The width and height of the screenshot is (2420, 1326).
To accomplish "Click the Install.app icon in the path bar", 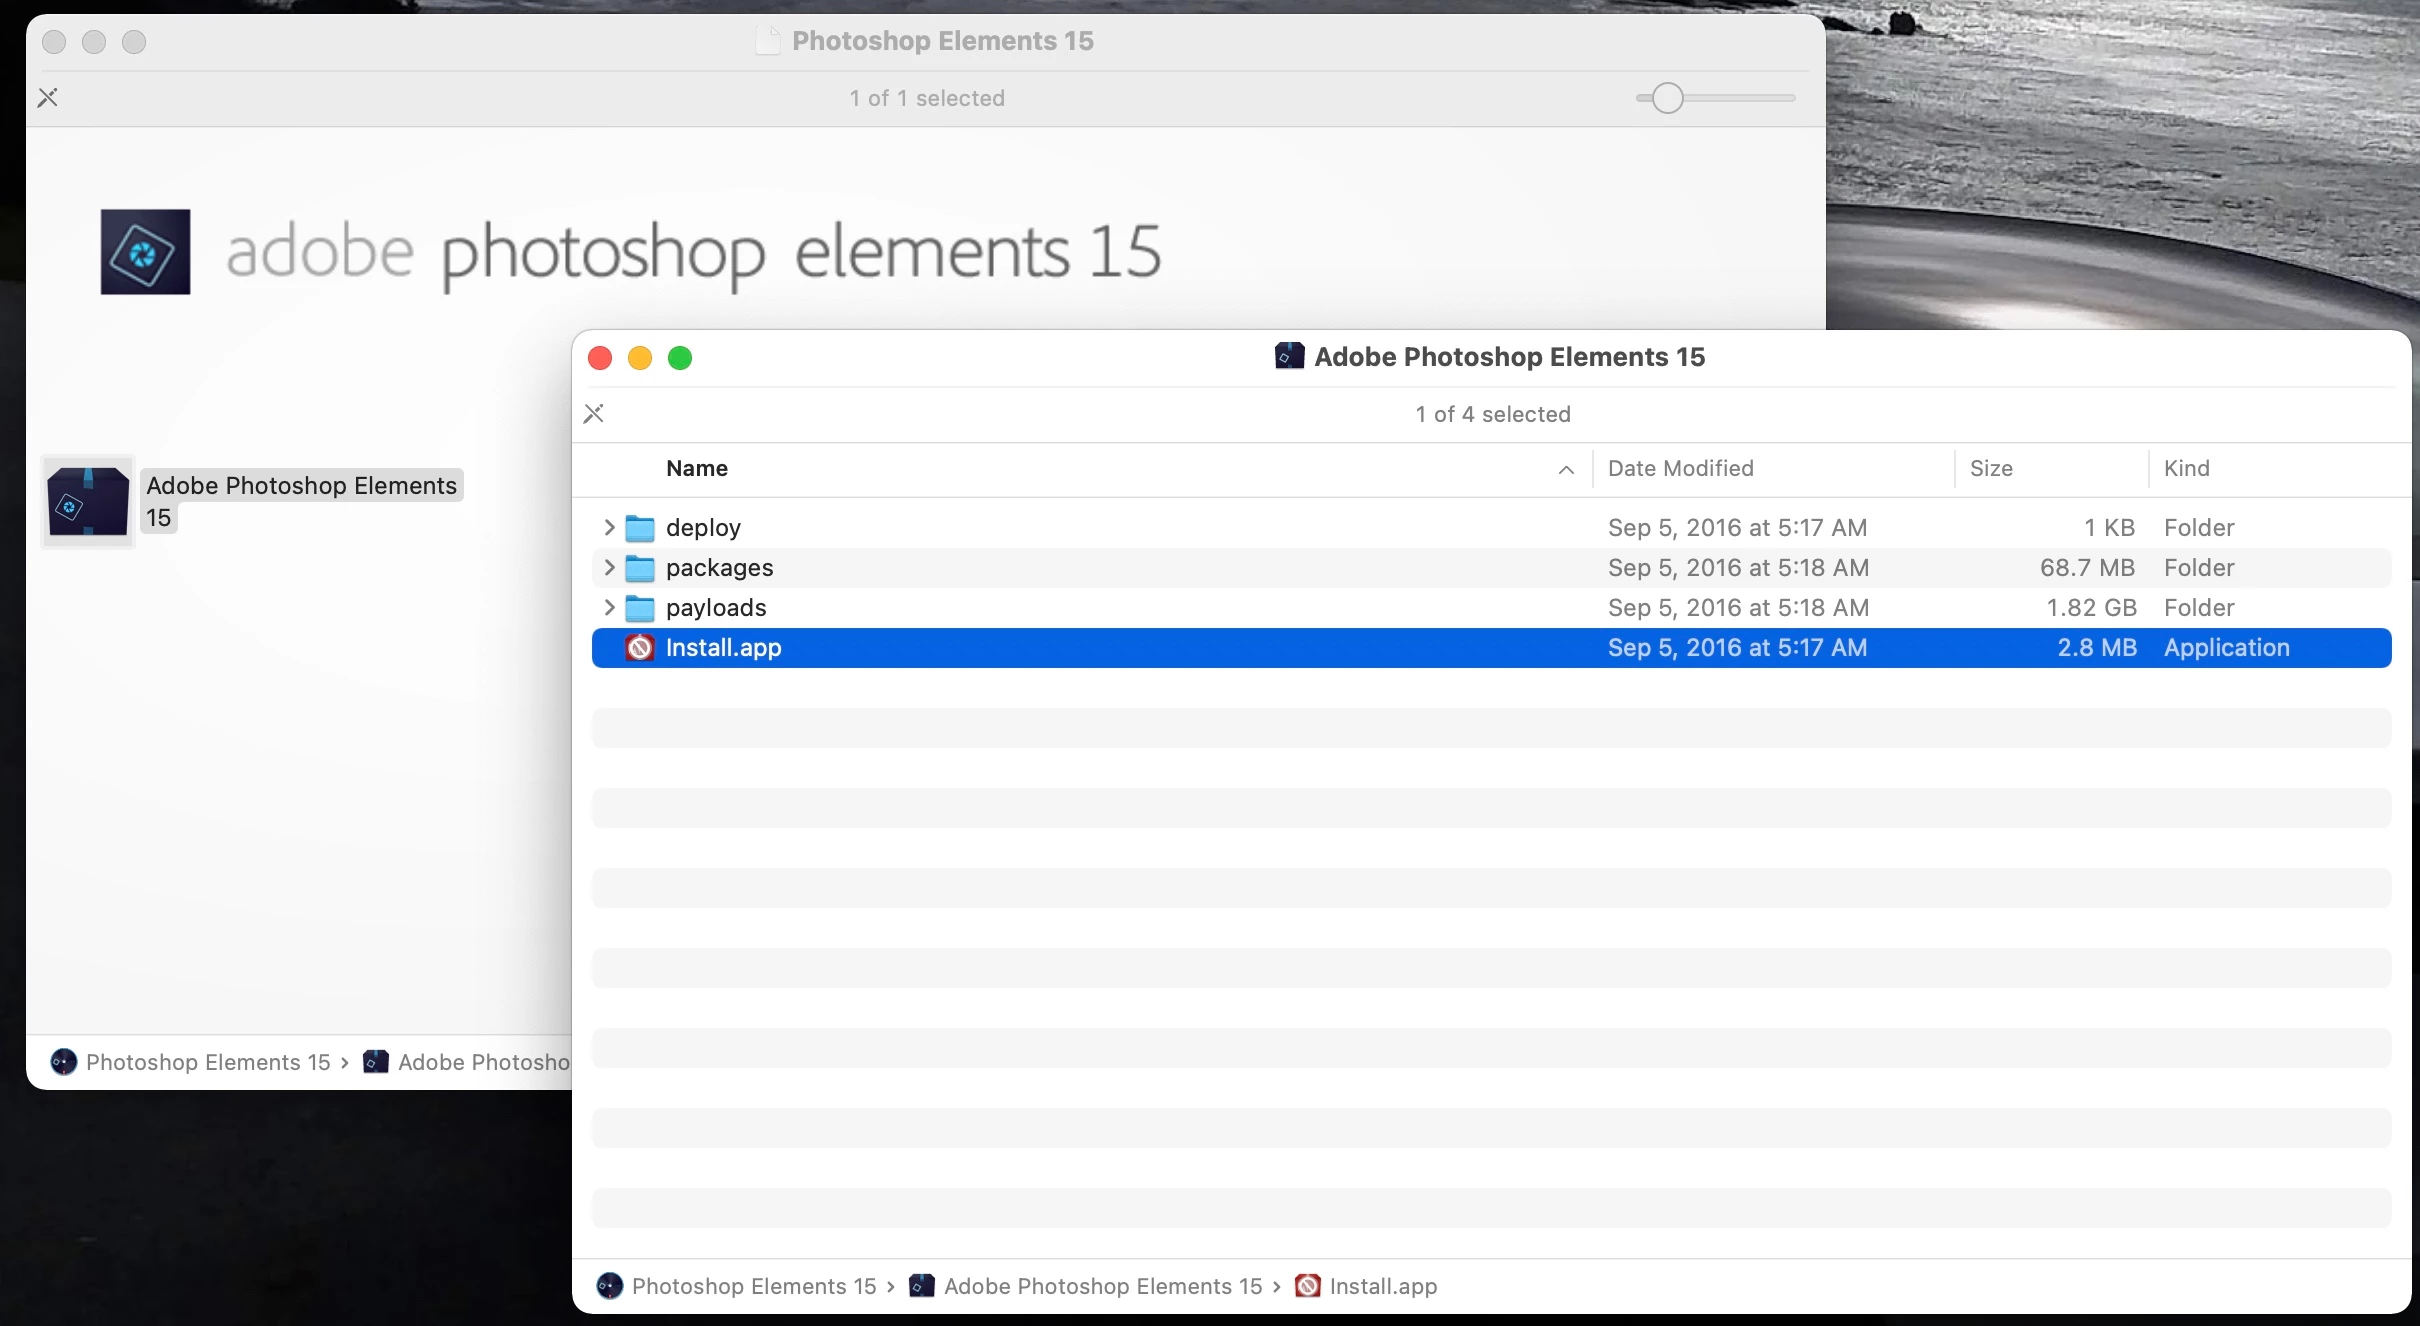I will [x=1307, y=1286].
